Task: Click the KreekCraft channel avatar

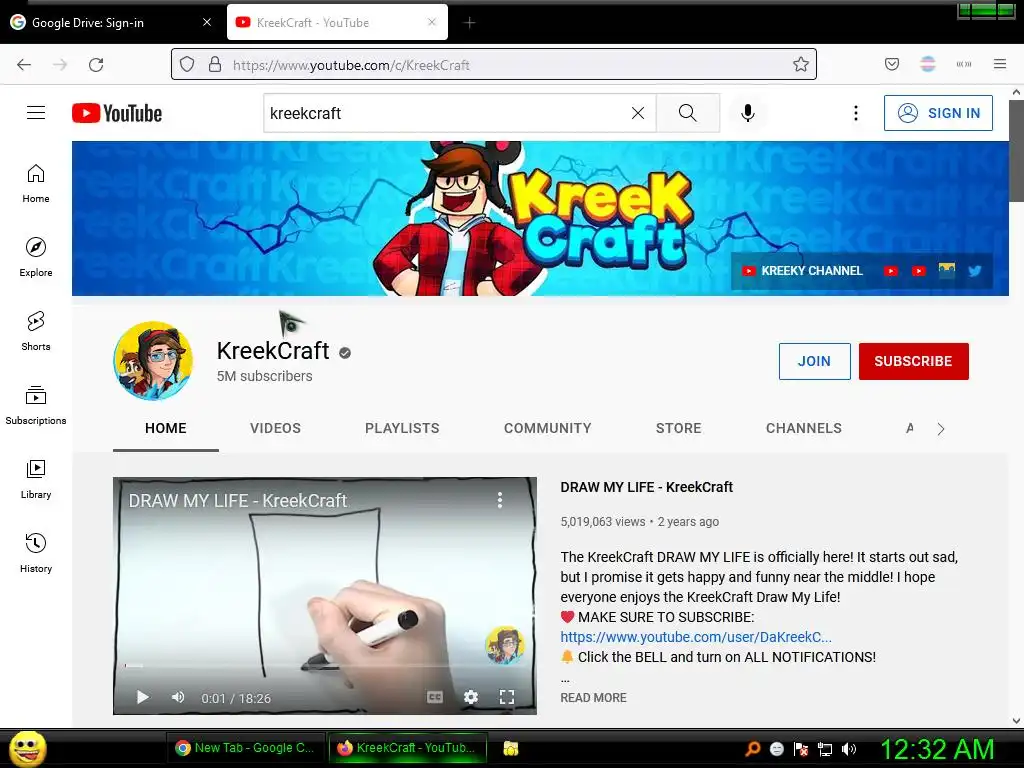Action: 153,360
